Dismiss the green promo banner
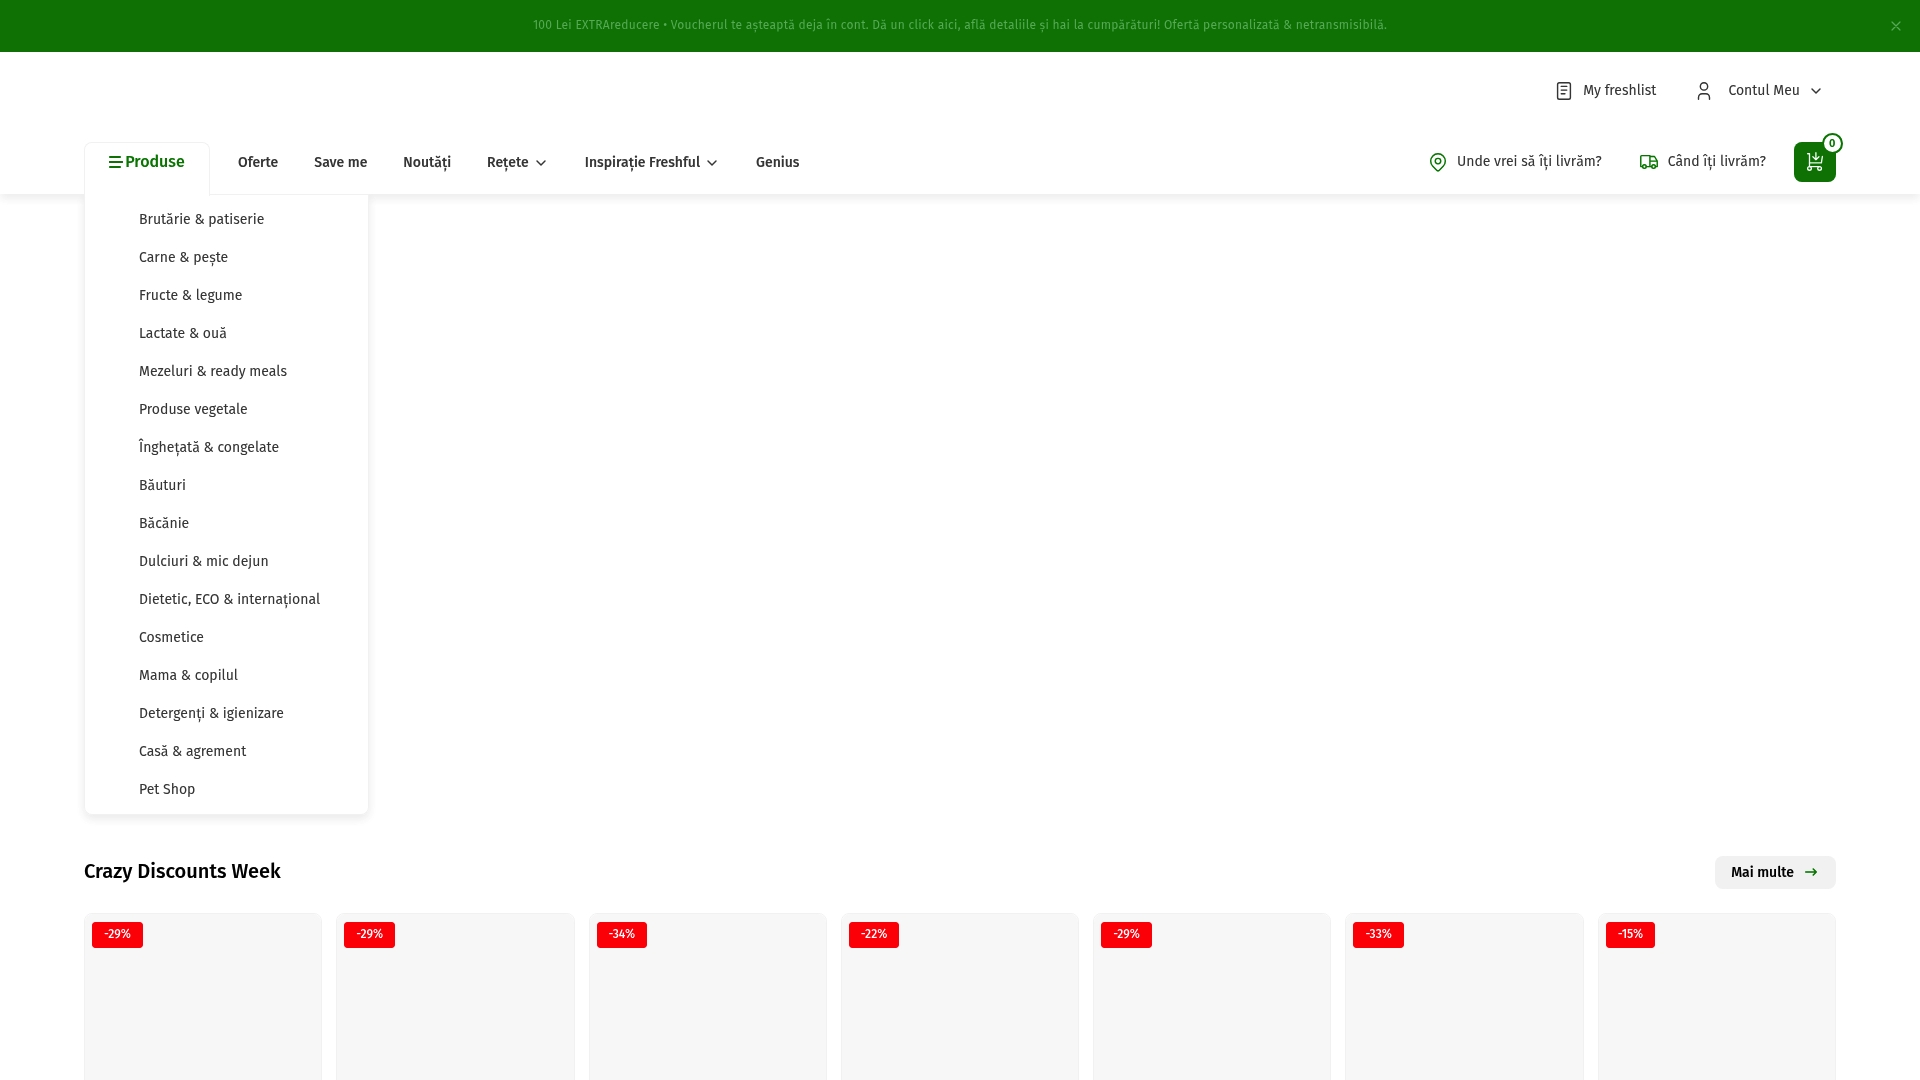This screenshot has height=1080, width=1920. coord(1895,26)
